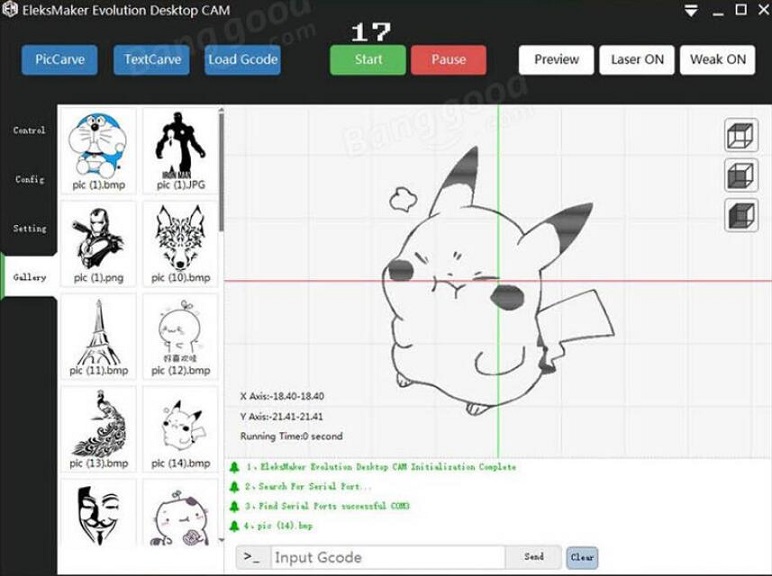This screenshot has width=772, height=576.
Task: Switch to the Setting tab
Action: point(29,228)
